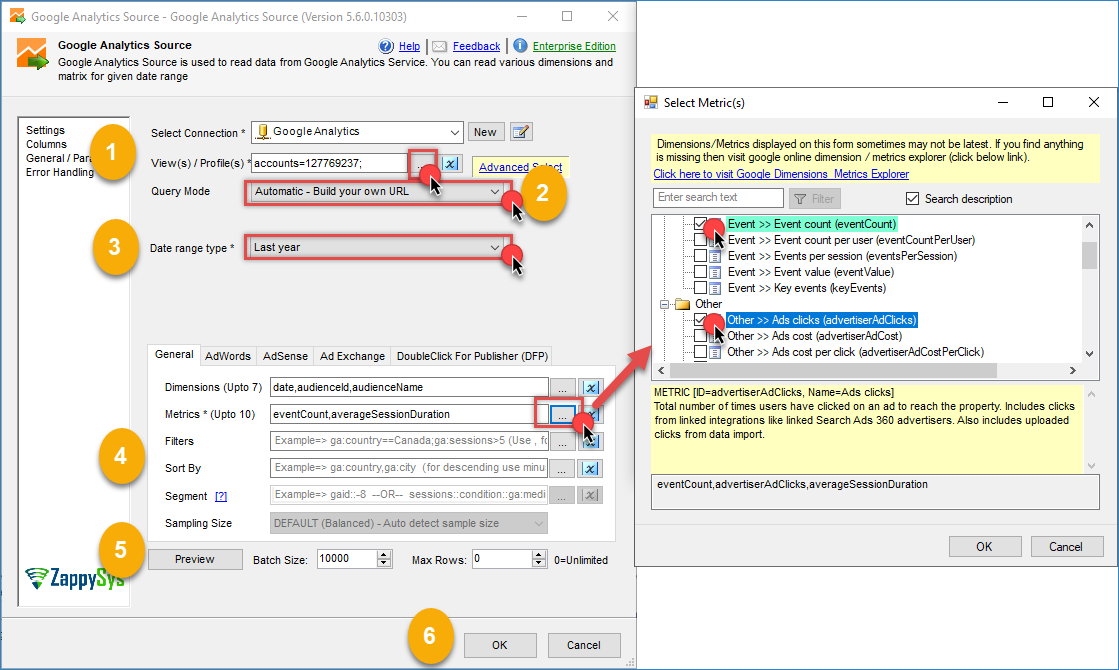Screen dimensions: 1119x670
Task: Click metric icon beside Events per session
Action: click(x=715, y=256)
